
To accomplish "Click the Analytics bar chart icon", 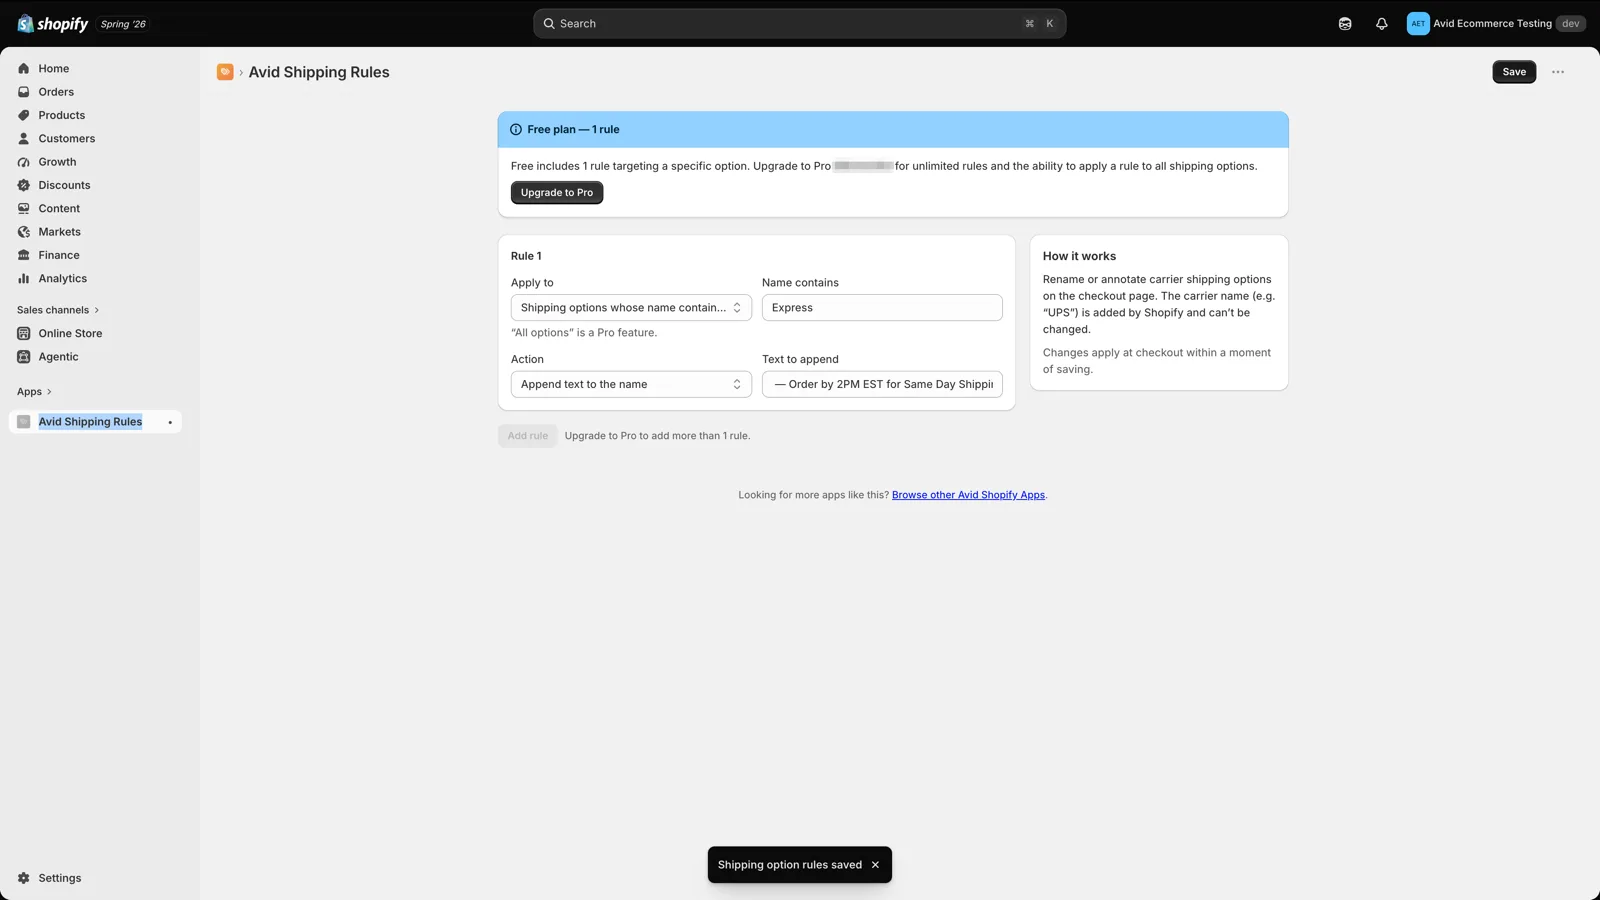I will pyautogui.click(x=24, y=279).
